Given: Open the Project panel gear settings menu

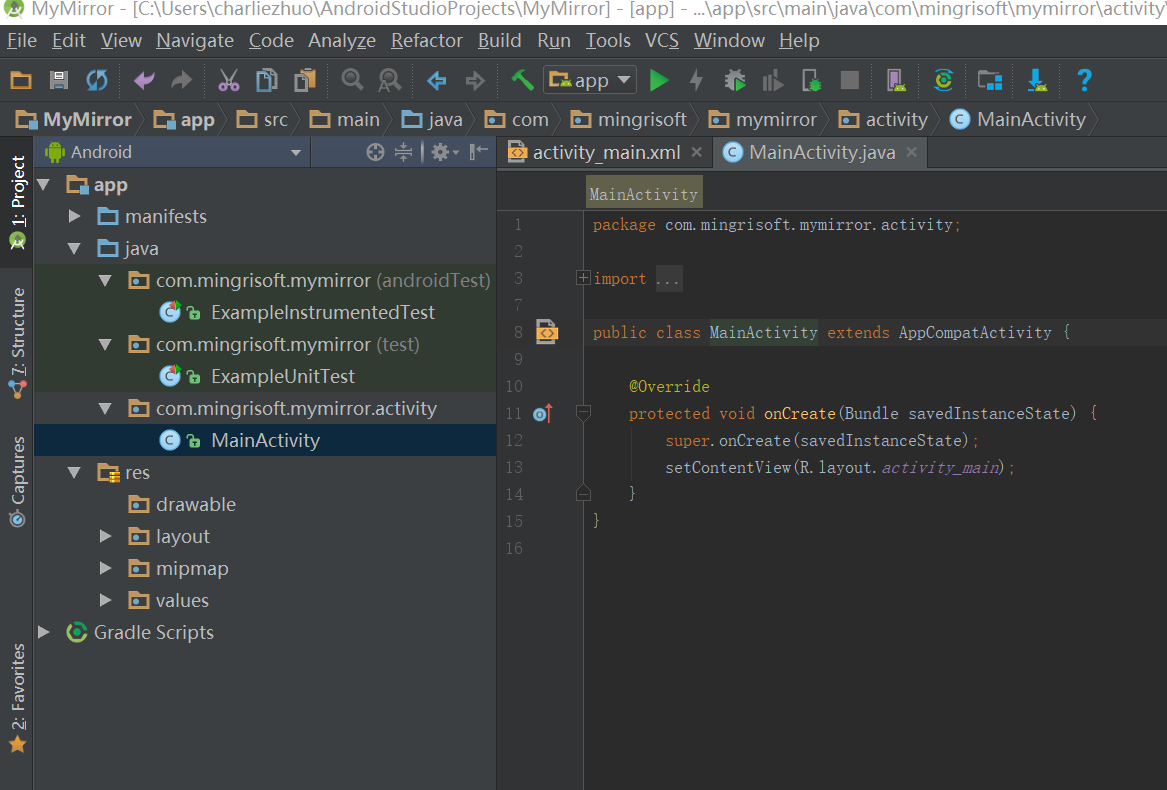Looking at the screenshot, I should (444, 152).
